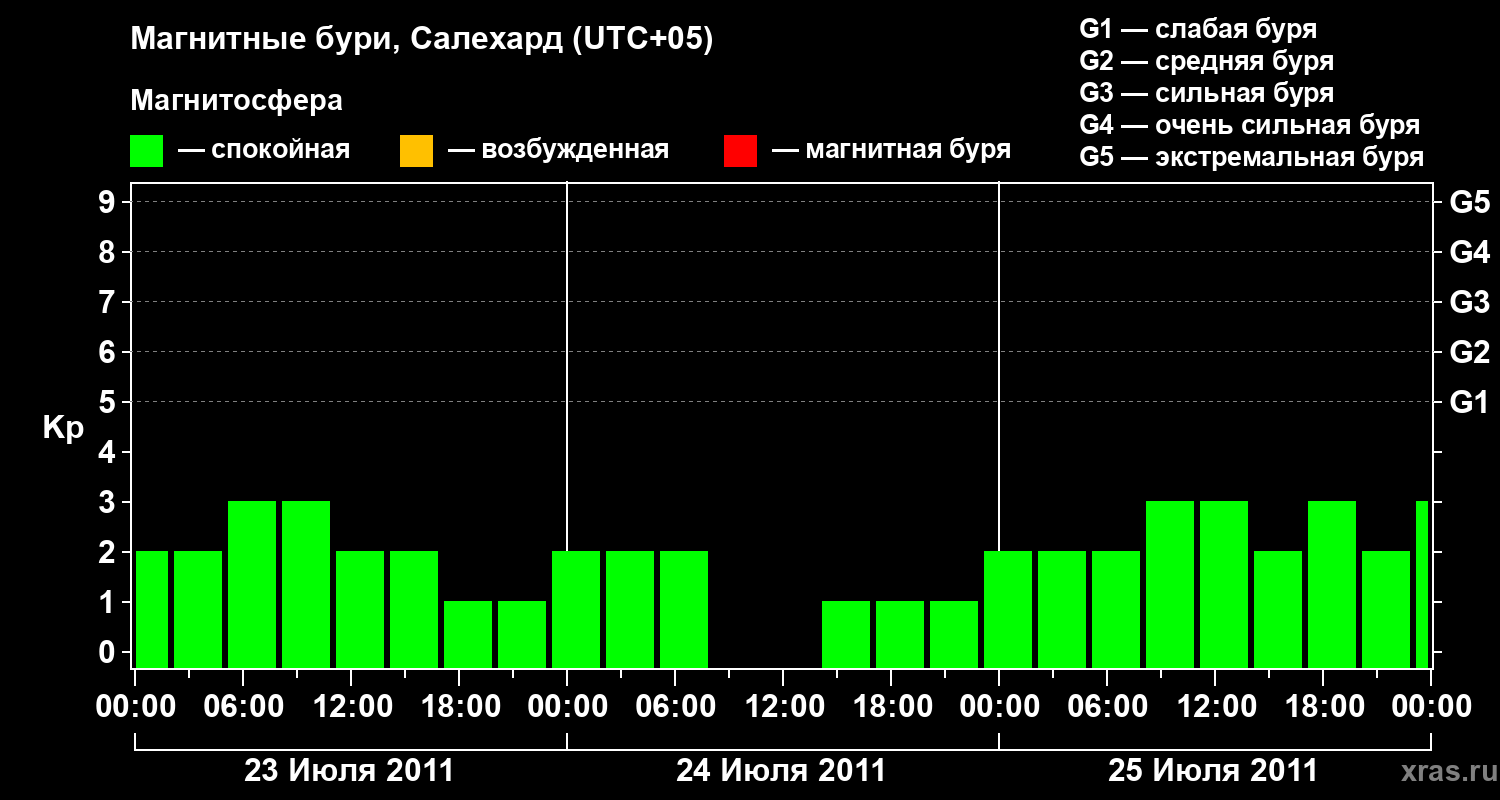This screenshot has width=1500, height=800.
Task: Click the 'G2 — средняя буря' legend line
Action: 1207,61
